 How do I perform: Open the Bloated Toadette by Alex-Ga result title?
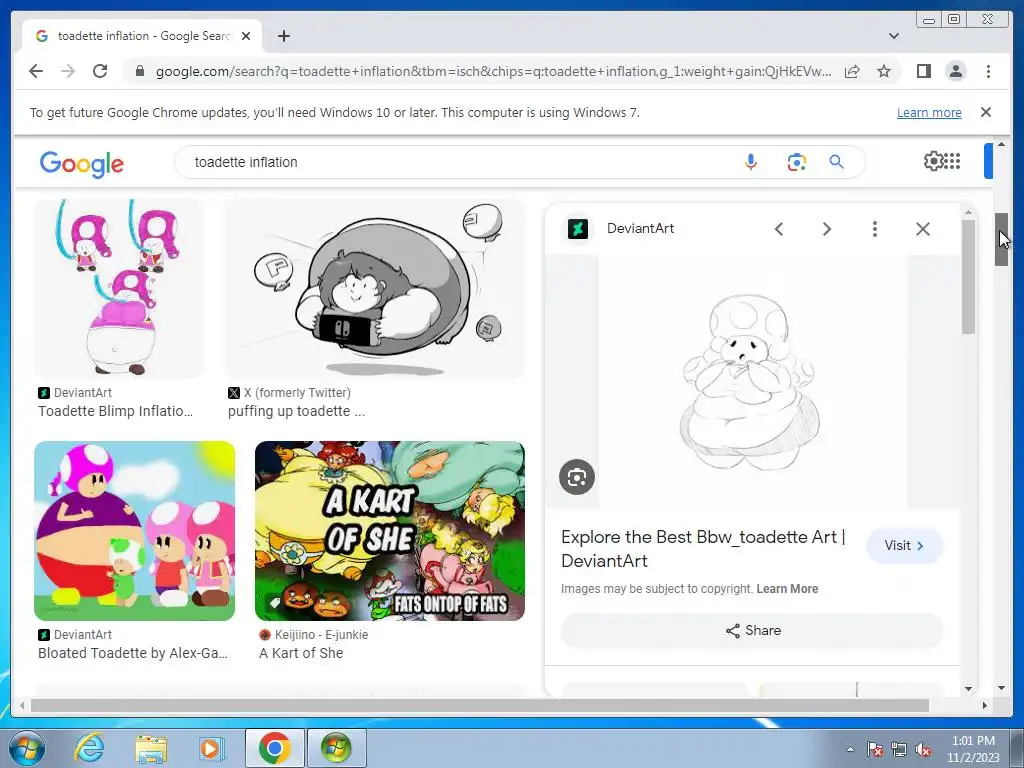tap(133, 653)
